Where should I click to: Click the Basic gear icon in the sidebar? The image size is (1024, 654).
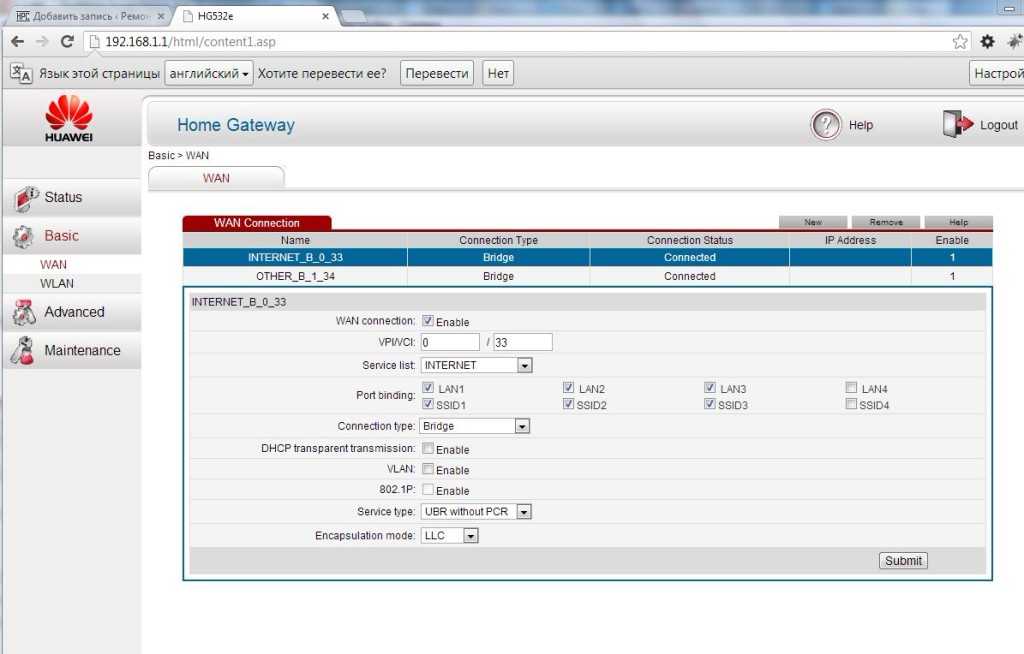[x=24, y=237]
